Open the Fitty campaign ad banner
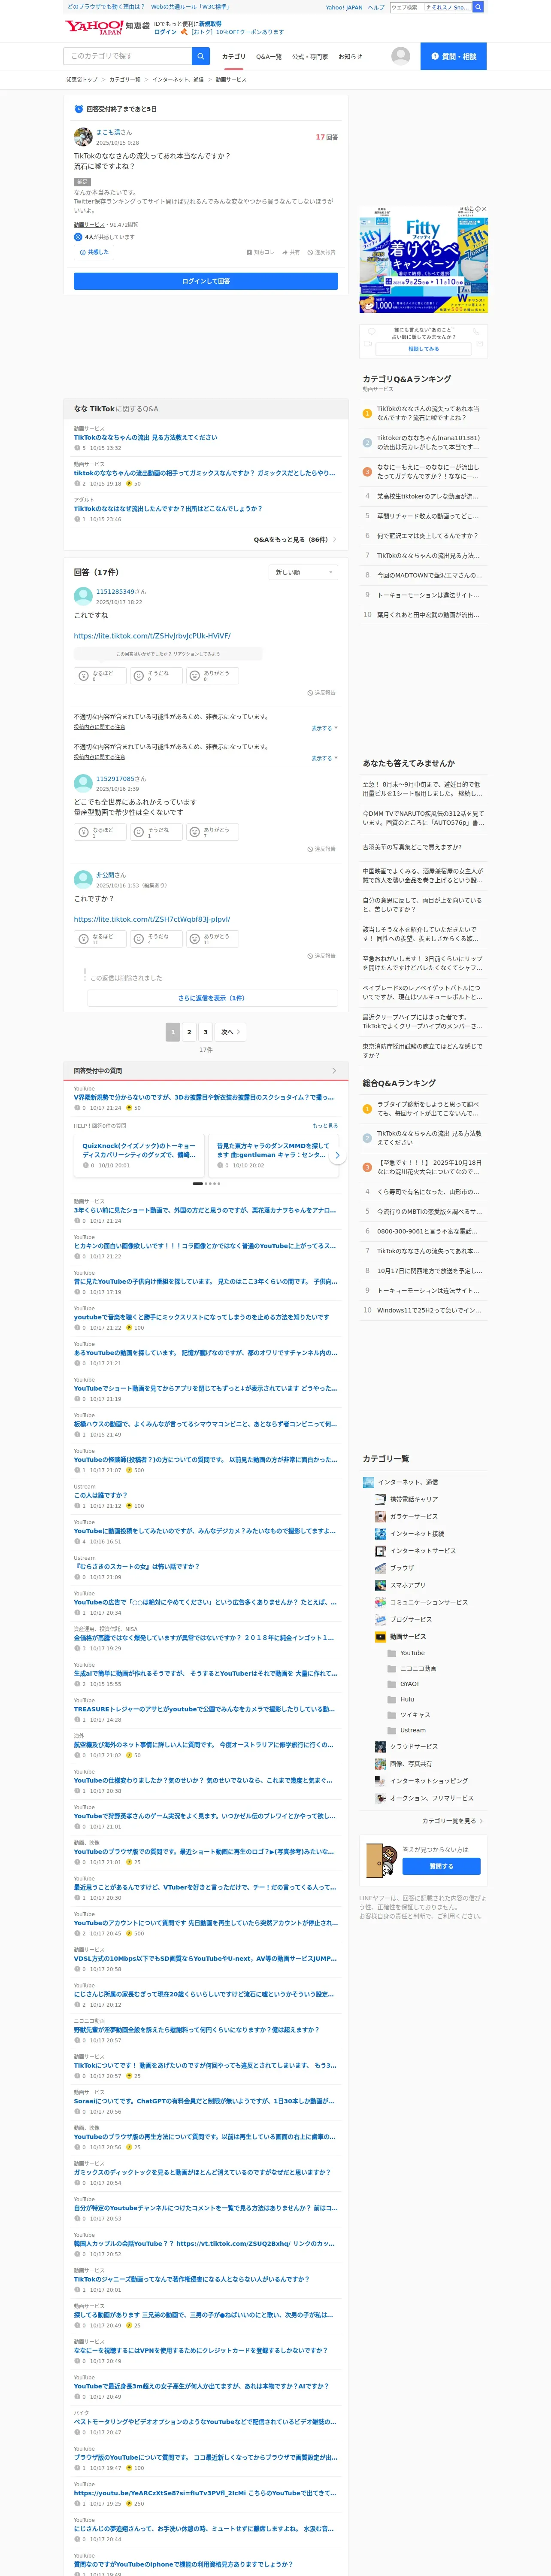The height and width of the screenshot is (2576, 551). tap(423, 260)
